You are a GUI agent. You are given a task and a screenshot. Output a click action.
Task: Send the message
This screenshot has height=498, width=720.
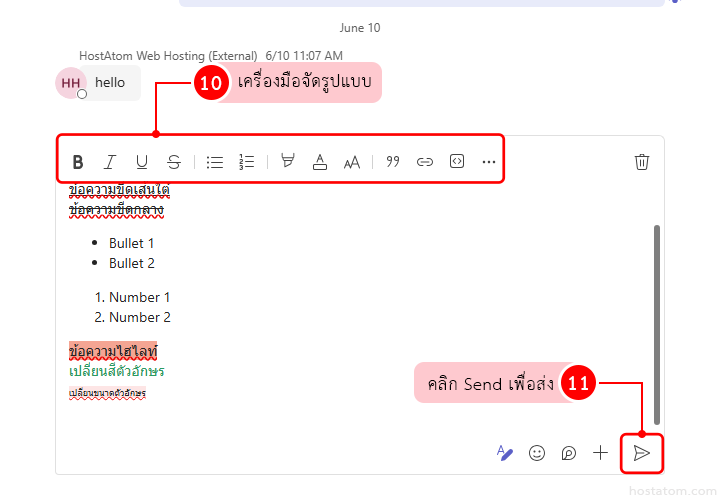642,453
